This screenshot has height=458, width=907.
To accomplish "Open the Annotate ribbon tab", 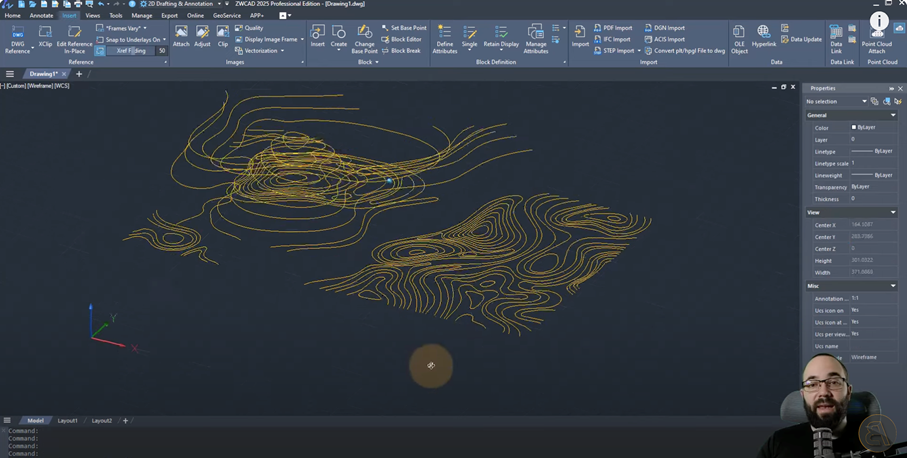I will [x=41, y=16].
